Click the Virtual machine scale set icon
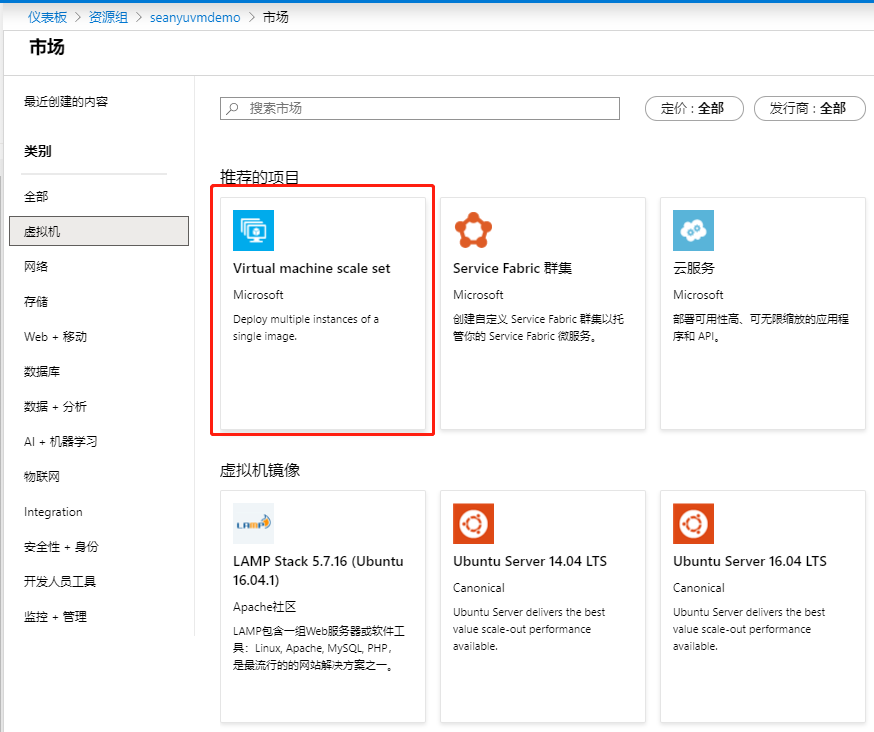The image size is (874, 732). [x=253, y=230]
